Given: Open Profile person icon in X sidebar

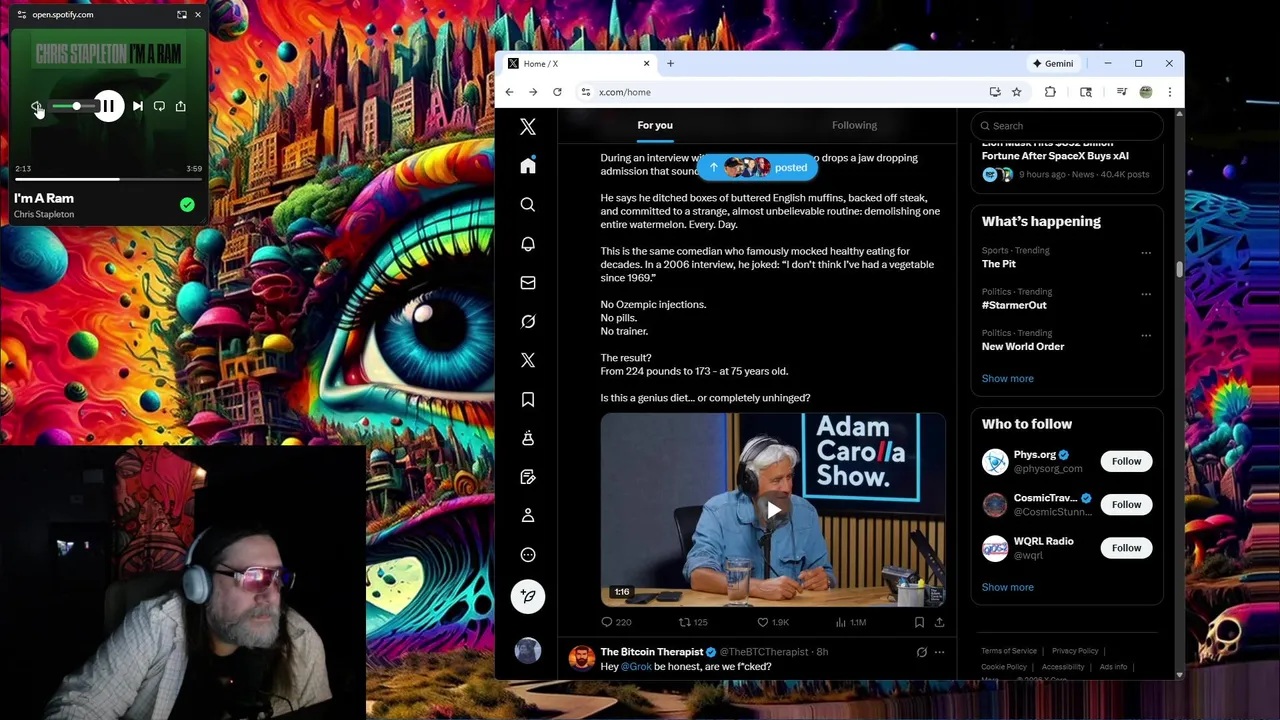Looking at the screenshot, I should [528, 516].
